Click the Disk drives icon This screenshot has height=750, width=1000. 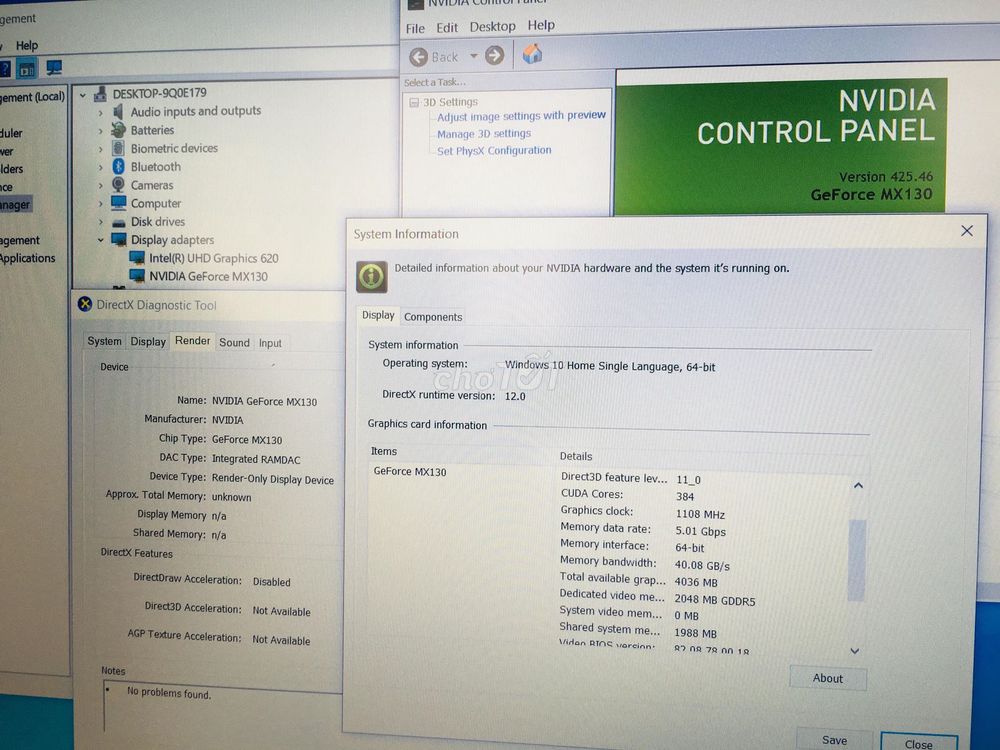point(118,223)
